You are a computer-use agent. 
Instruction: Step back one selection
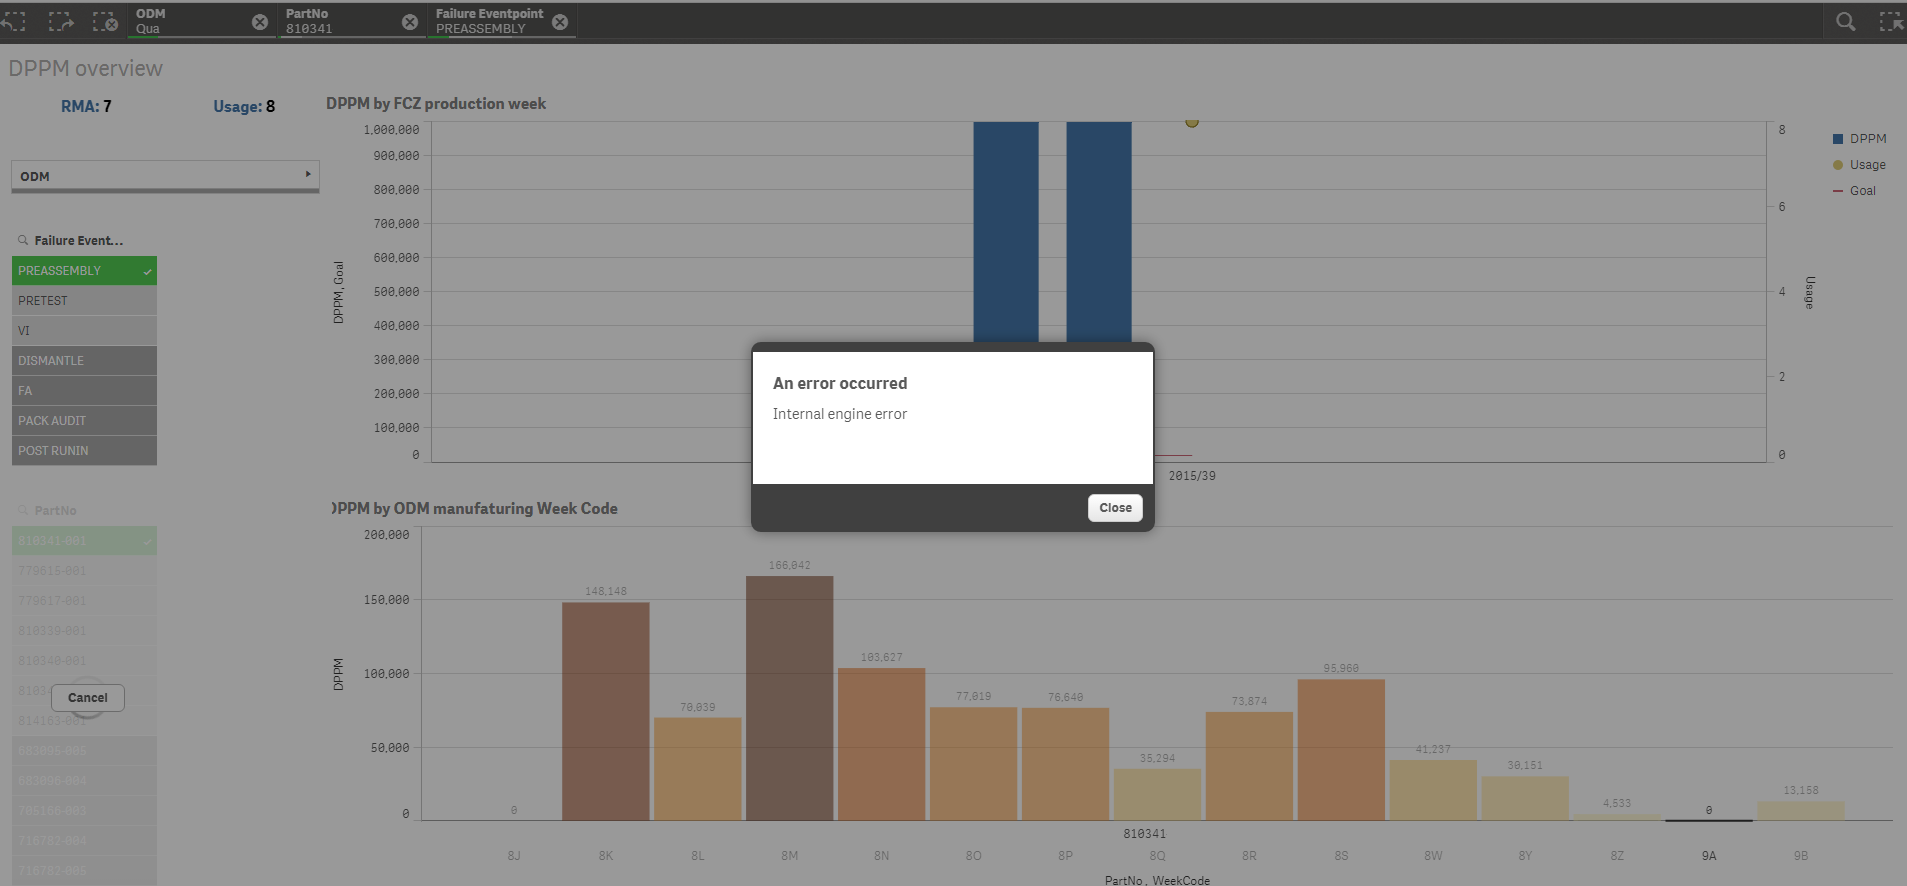click(x=14, y=21)
